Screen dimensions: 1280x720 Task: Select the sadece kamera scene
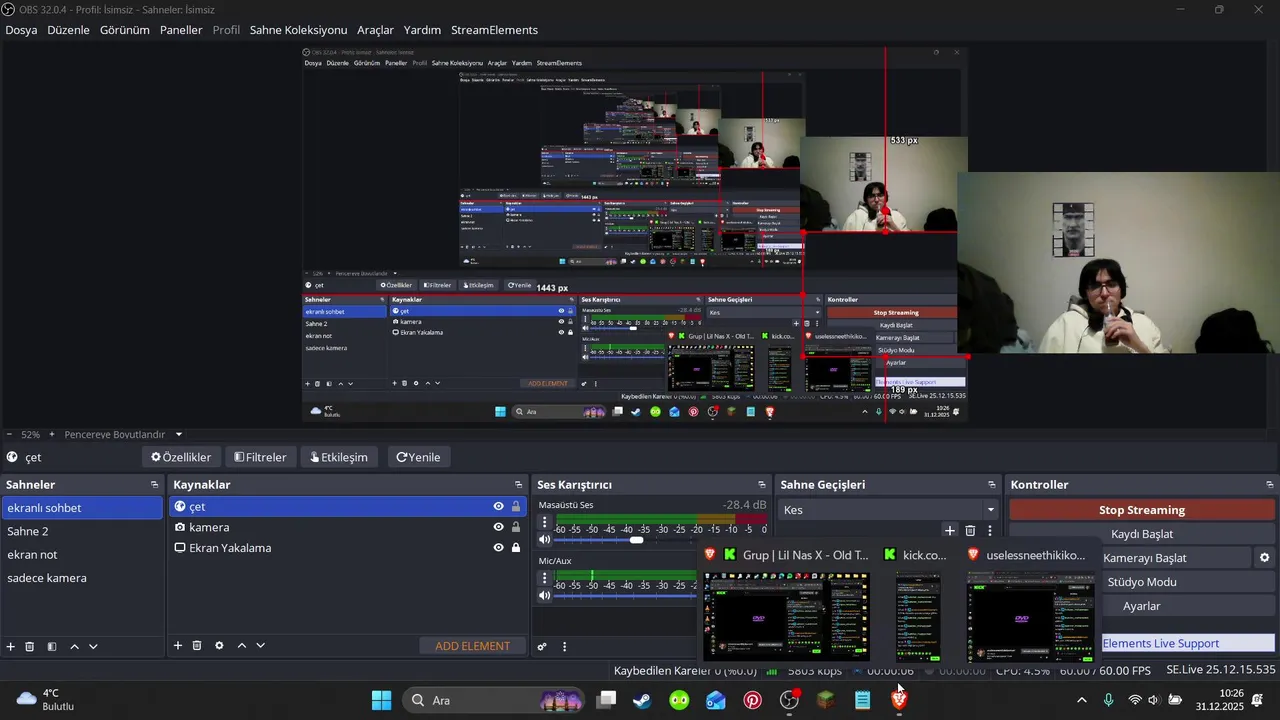[x=82, y=578]
